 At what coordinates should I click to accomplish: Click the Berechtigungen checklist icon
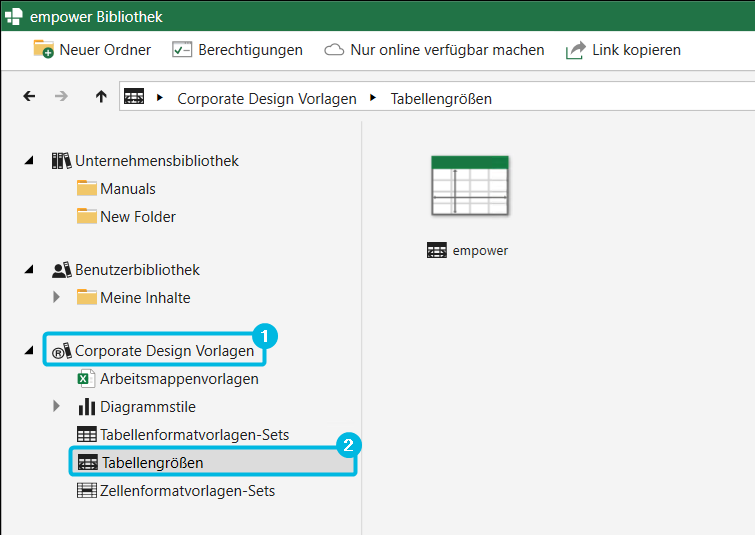coord(182,49)
